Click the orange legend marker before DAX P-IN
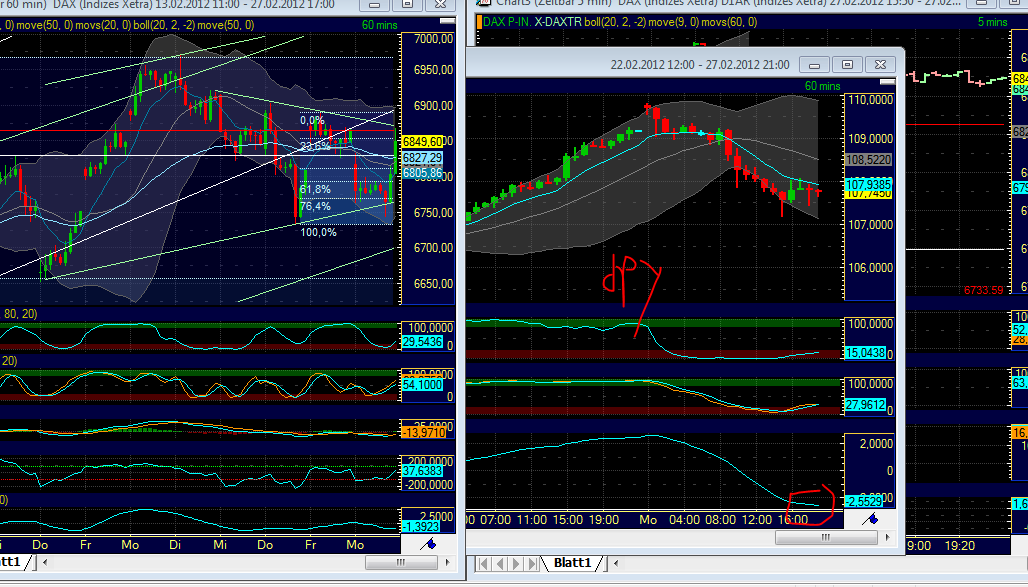The image size is (1028, 587). point(478,23)
